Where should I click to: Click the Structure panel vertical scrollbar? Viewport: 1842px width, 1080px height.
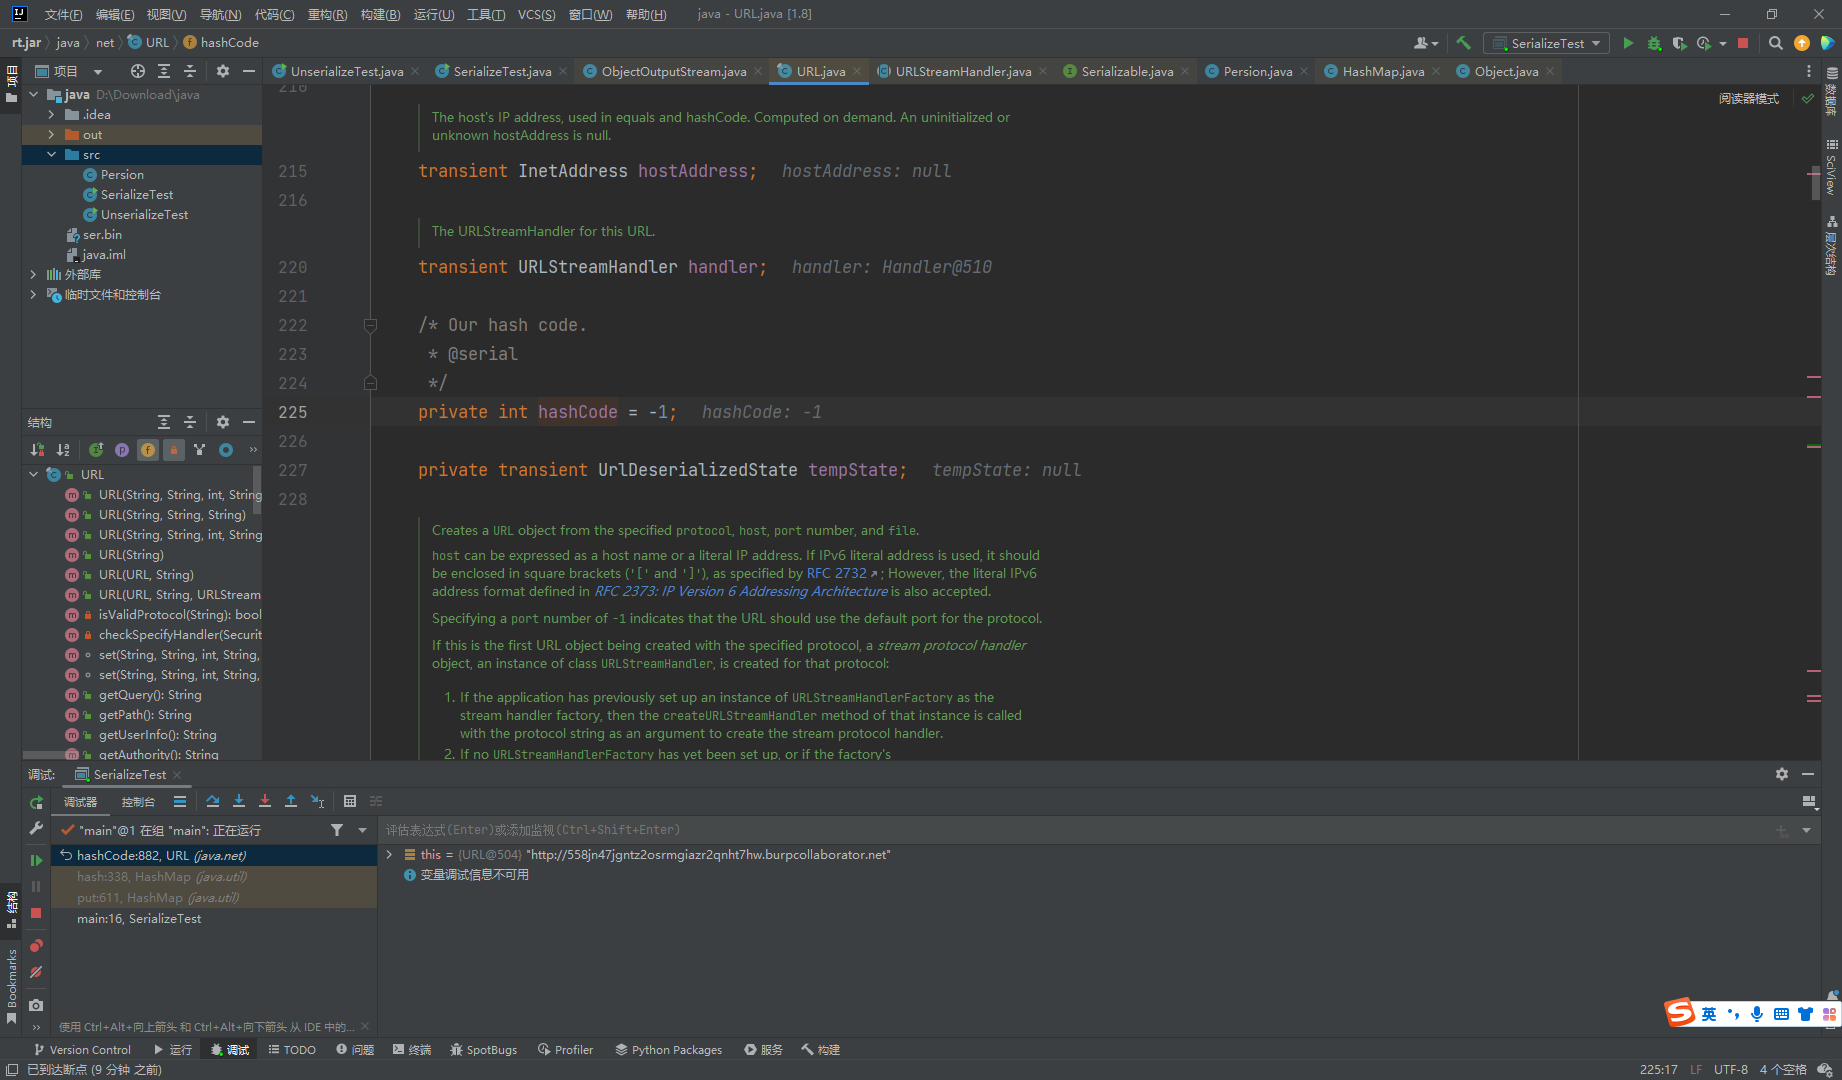point(257,490)
